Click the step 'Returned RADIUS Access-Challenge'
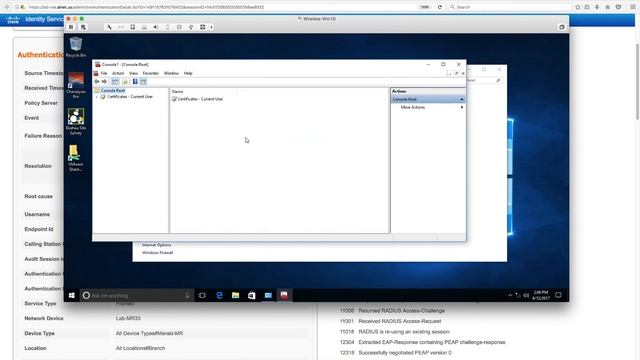The height and width of the screenshot is (360, 640). point(402,311)
